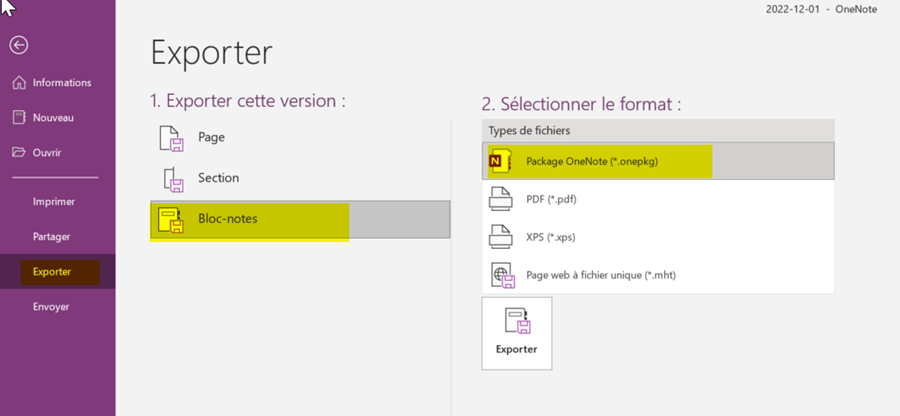Screen dimensions: 900x416
Task: Click the Informations clipboard icon
Action: coord(18,82)
